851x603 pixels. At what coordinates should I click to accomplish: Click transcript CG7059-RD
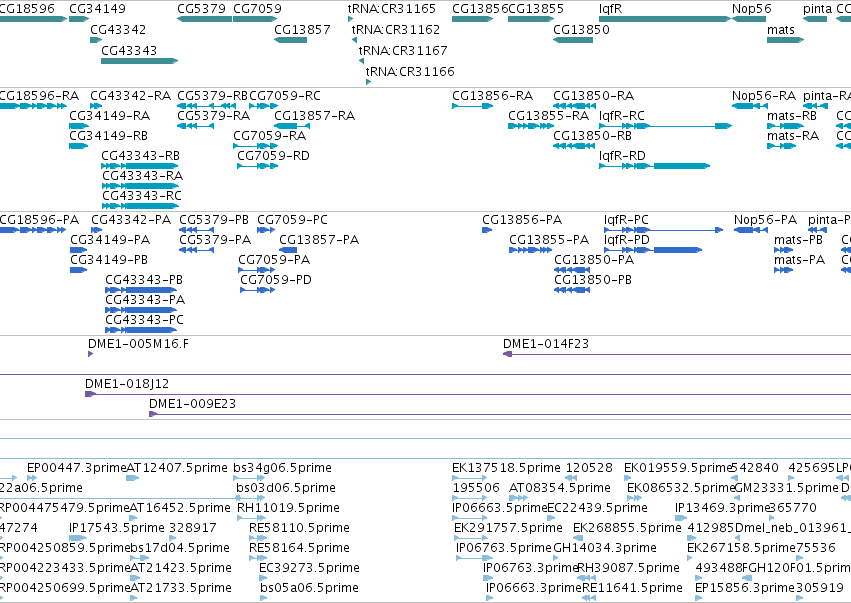[x=257, y=166]
